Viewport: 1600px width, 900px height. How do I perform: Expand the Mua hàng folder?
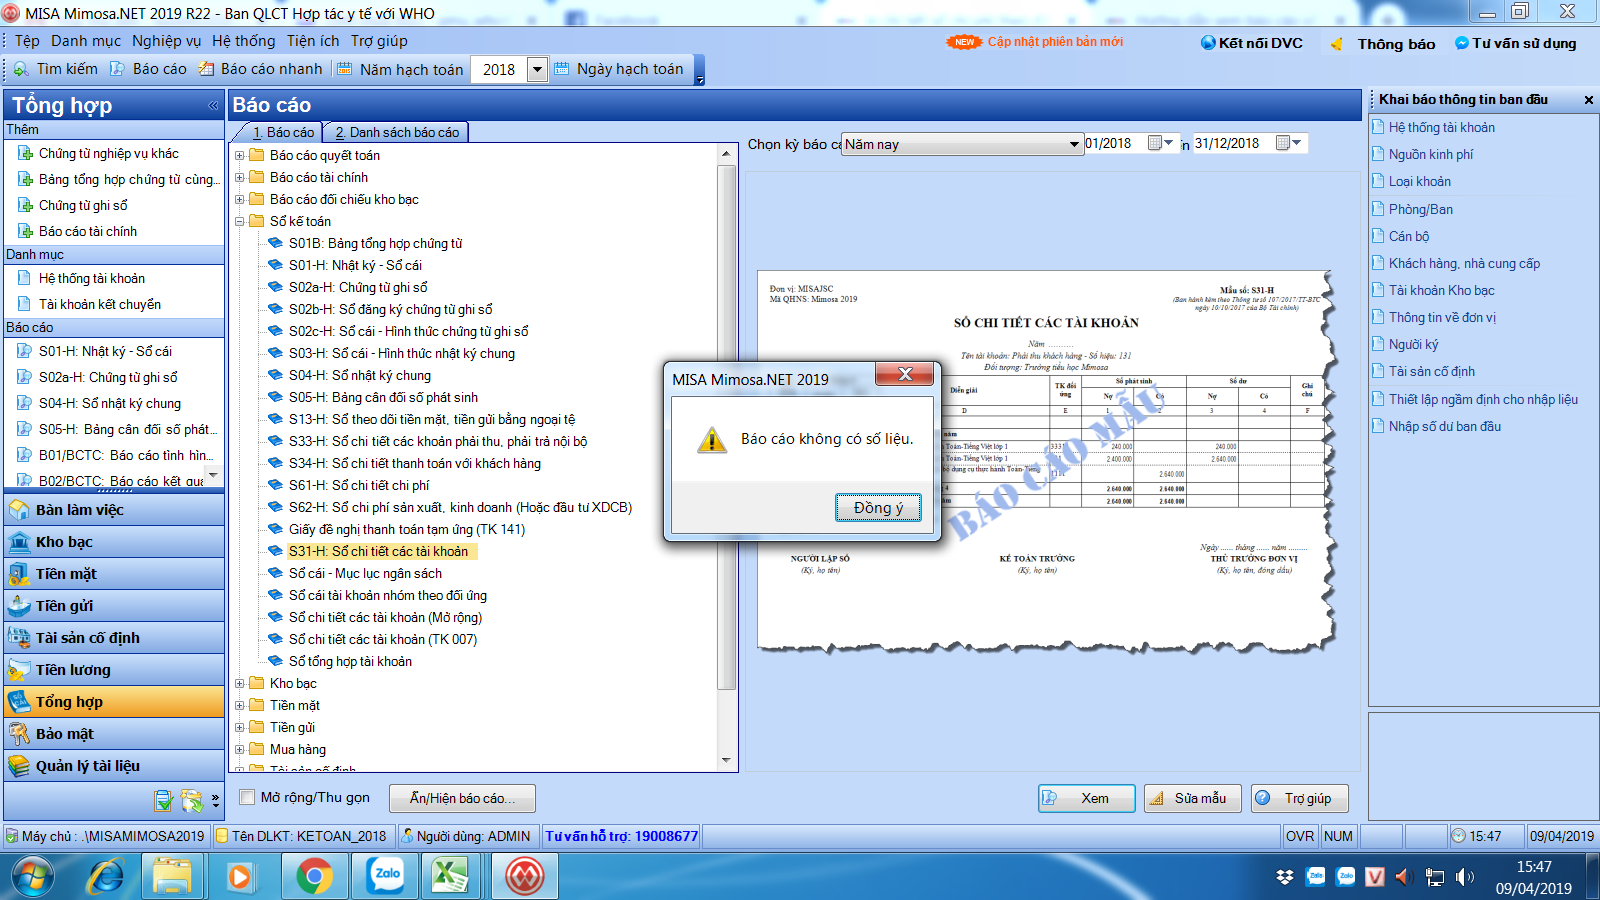[240, 749]
